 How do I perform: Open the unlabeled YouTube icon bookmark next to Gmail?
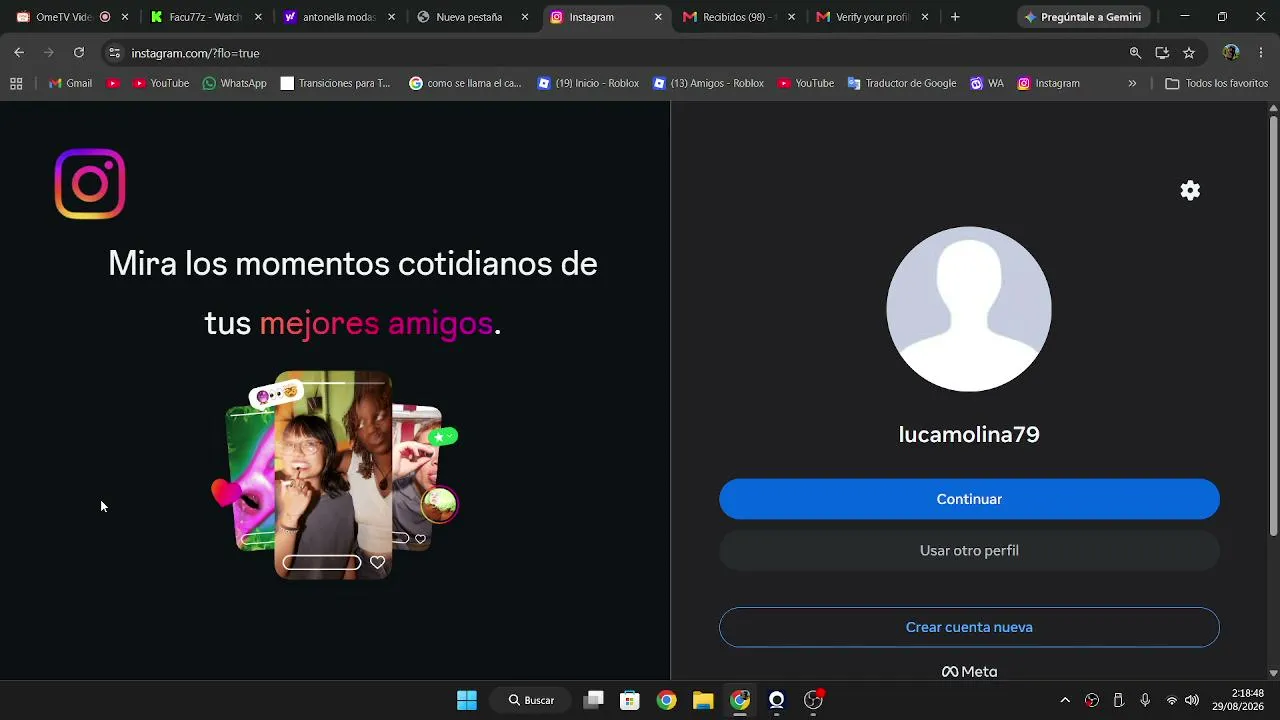113,84
